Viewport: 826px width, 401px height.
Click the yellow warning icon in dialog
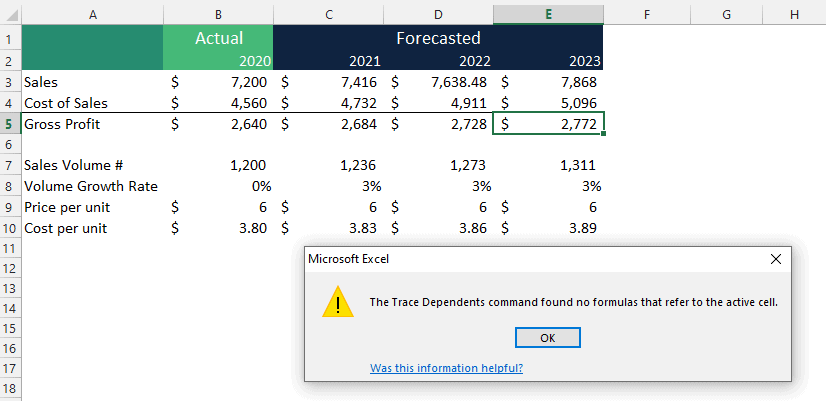point(338,302)
